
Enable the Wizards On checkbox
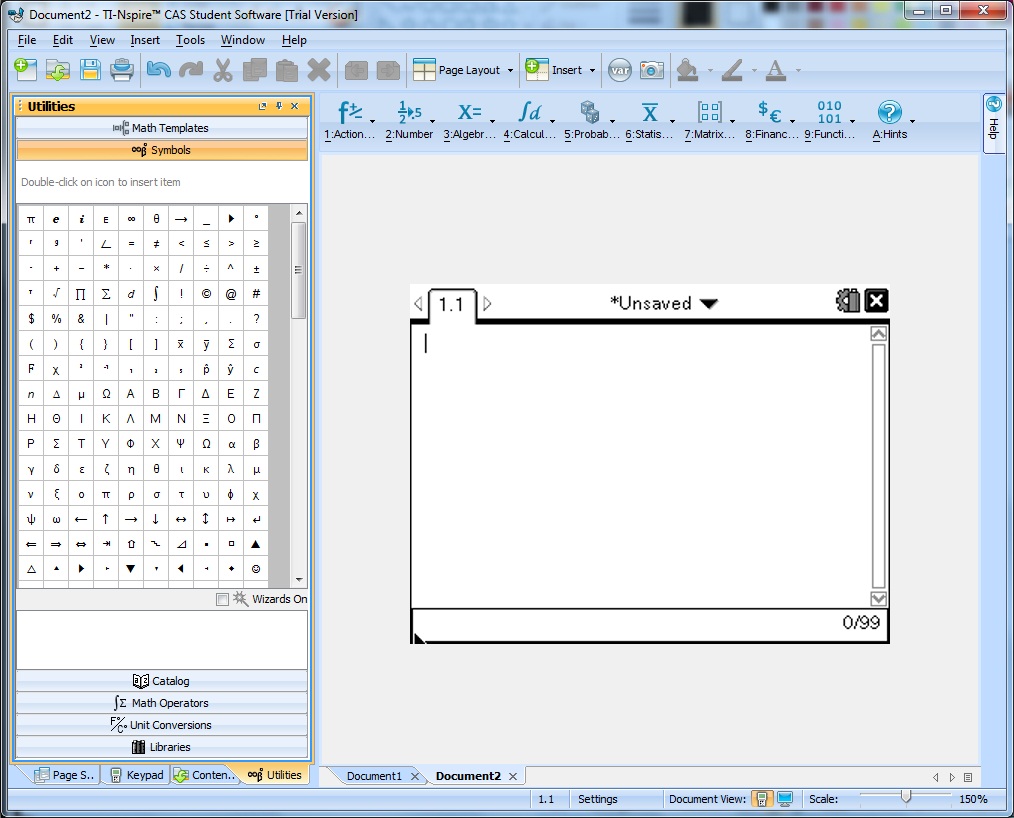tap(222, 599)
